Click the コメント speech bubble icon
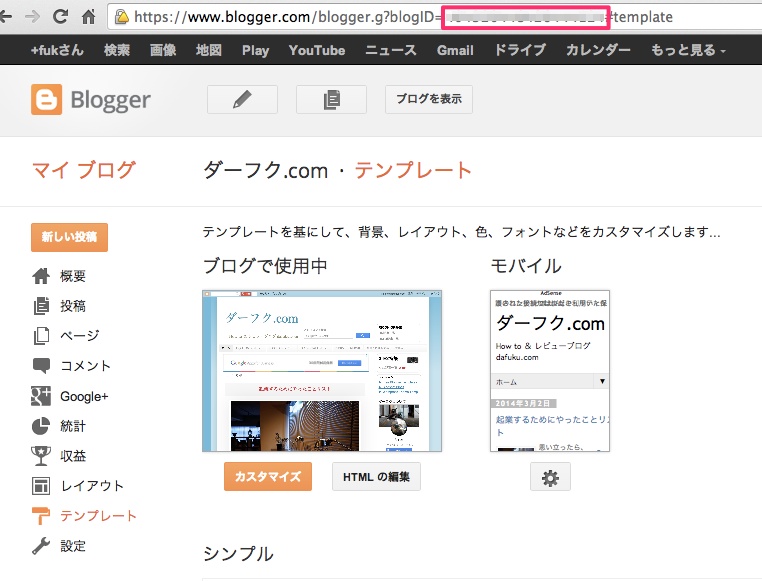Image resolution: width=762 pixels, height=581 pixels. pyautogui.click(x=41, y=366)
